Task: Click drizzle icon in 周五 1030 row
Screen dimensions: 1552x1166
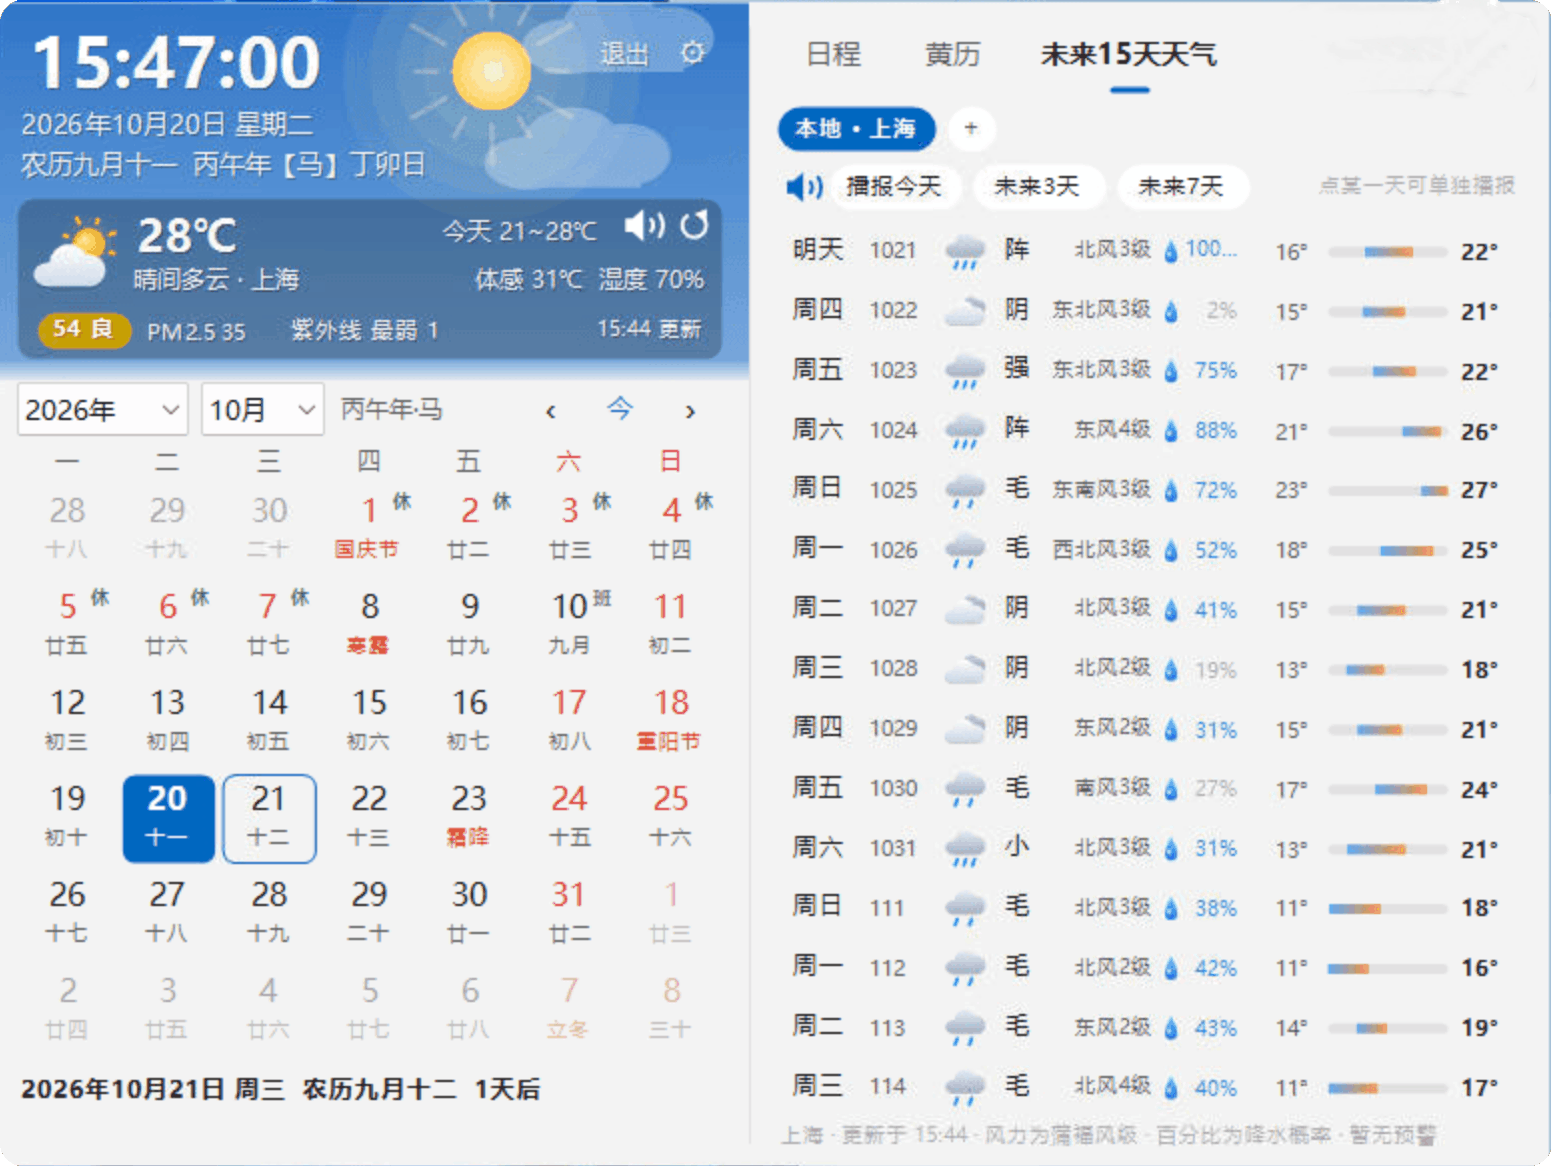Action: pos(965,789)
